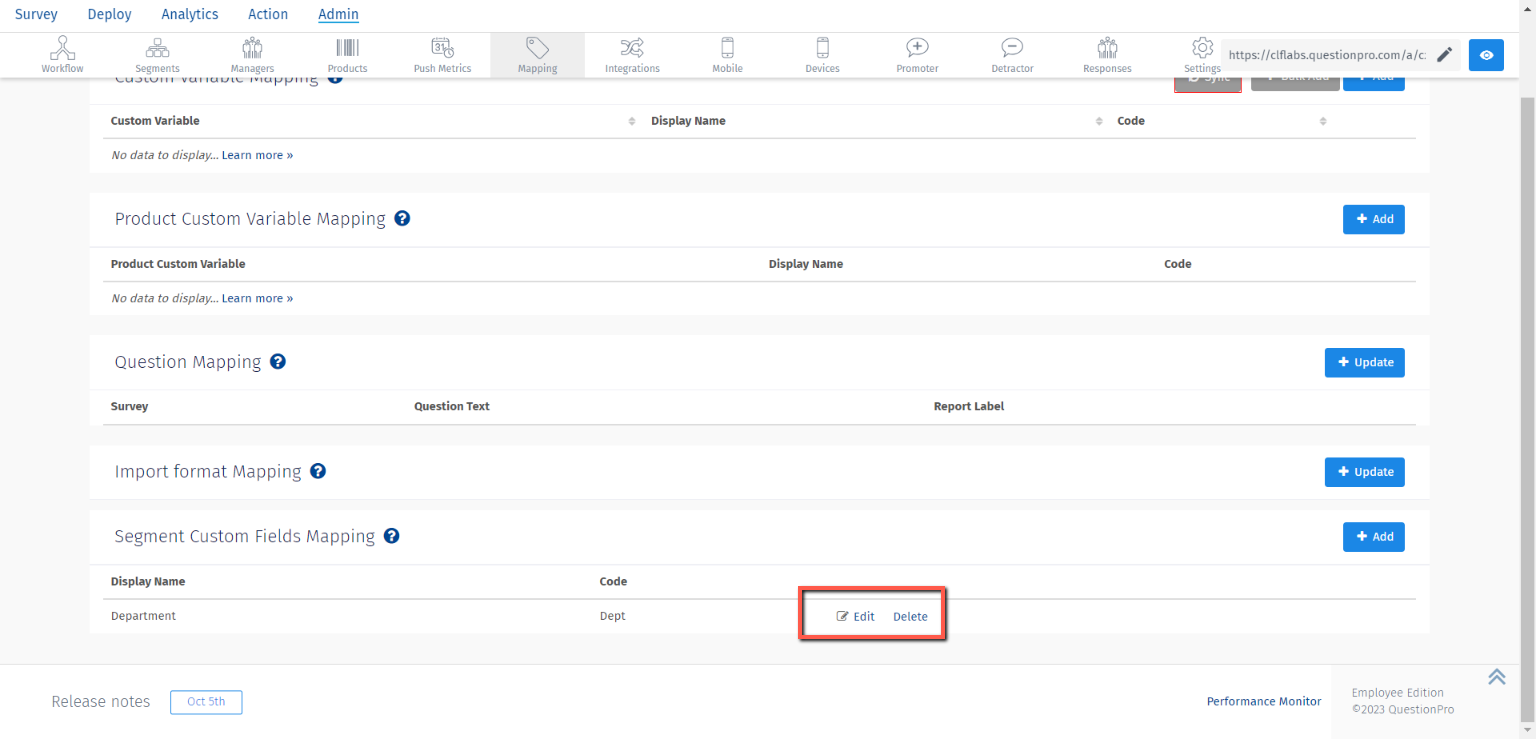The image size is (1536, 739).
Task: Add a Segment Custom Fields Mapping
Action: pyautogui.click(x=1373, y=537)
